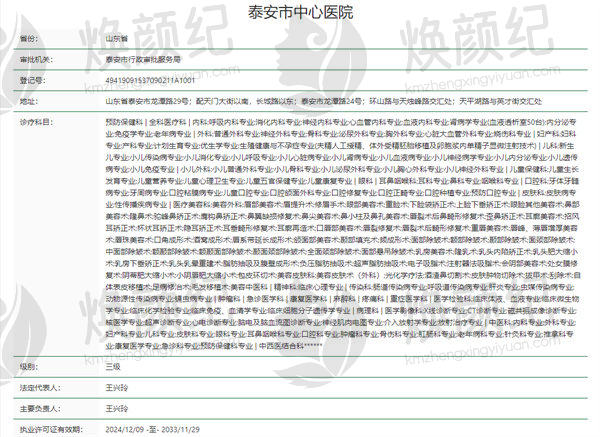
Task: Click 王兴玲 in the 法定代表人 row
Action: (x=117, y=388)
